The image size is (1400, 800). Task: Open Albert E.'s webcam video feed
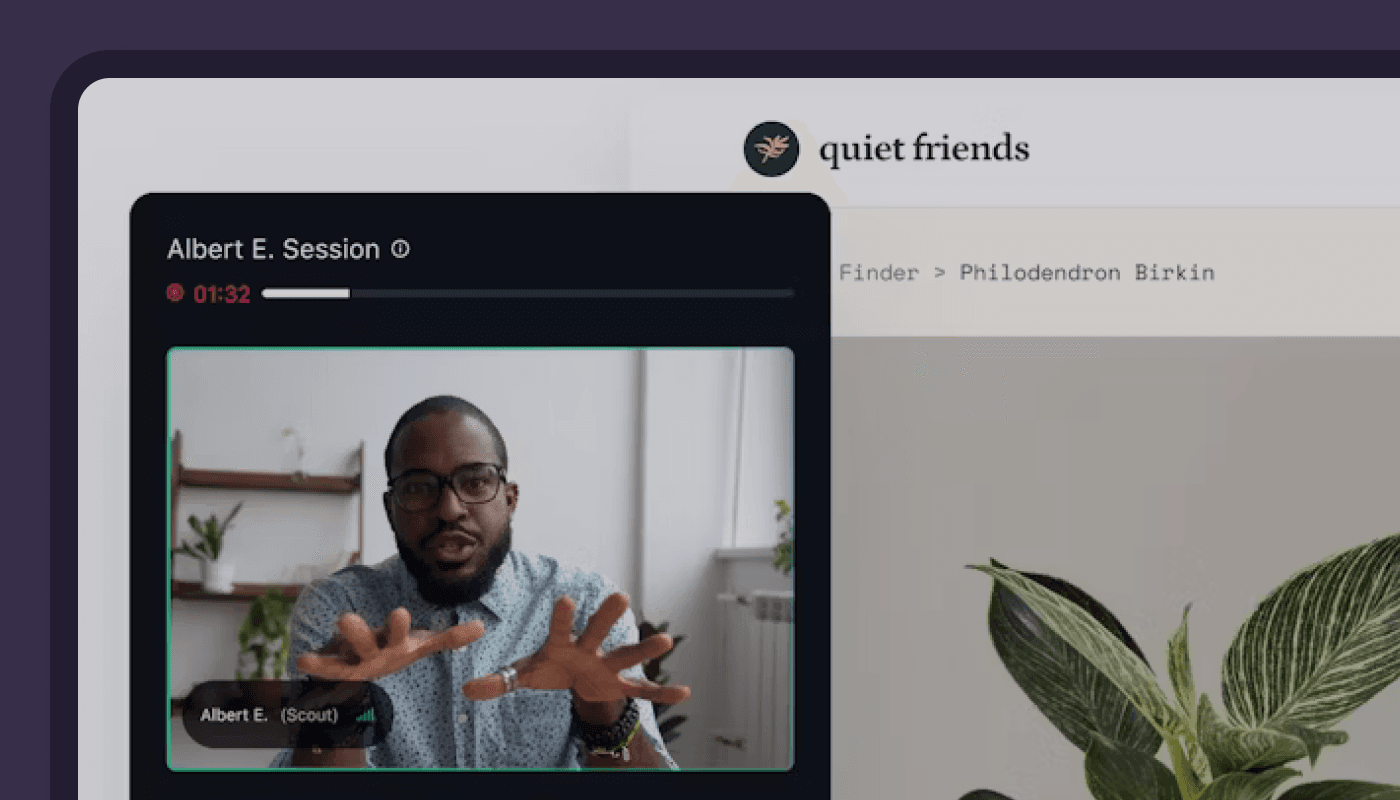point(480,559)
